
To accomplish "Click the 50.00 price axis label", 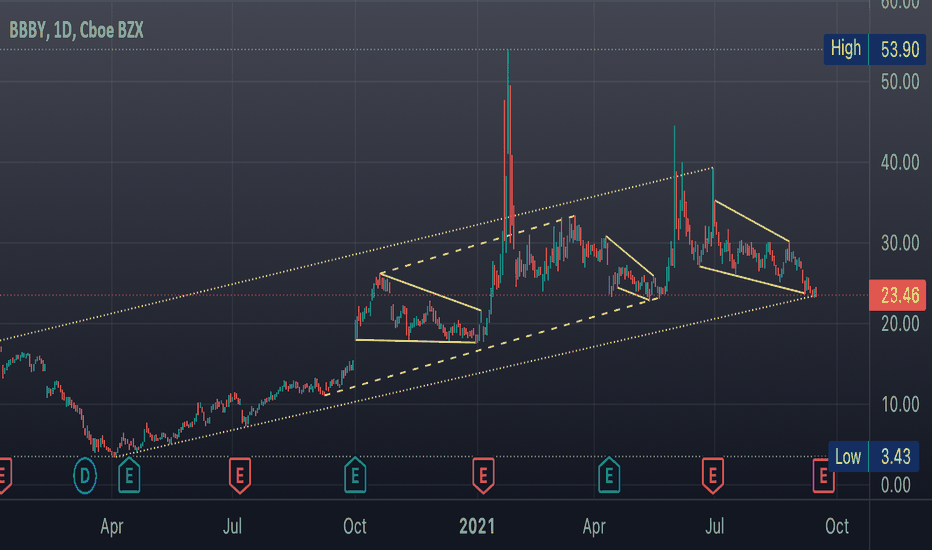I will click(x=900, y=81).
